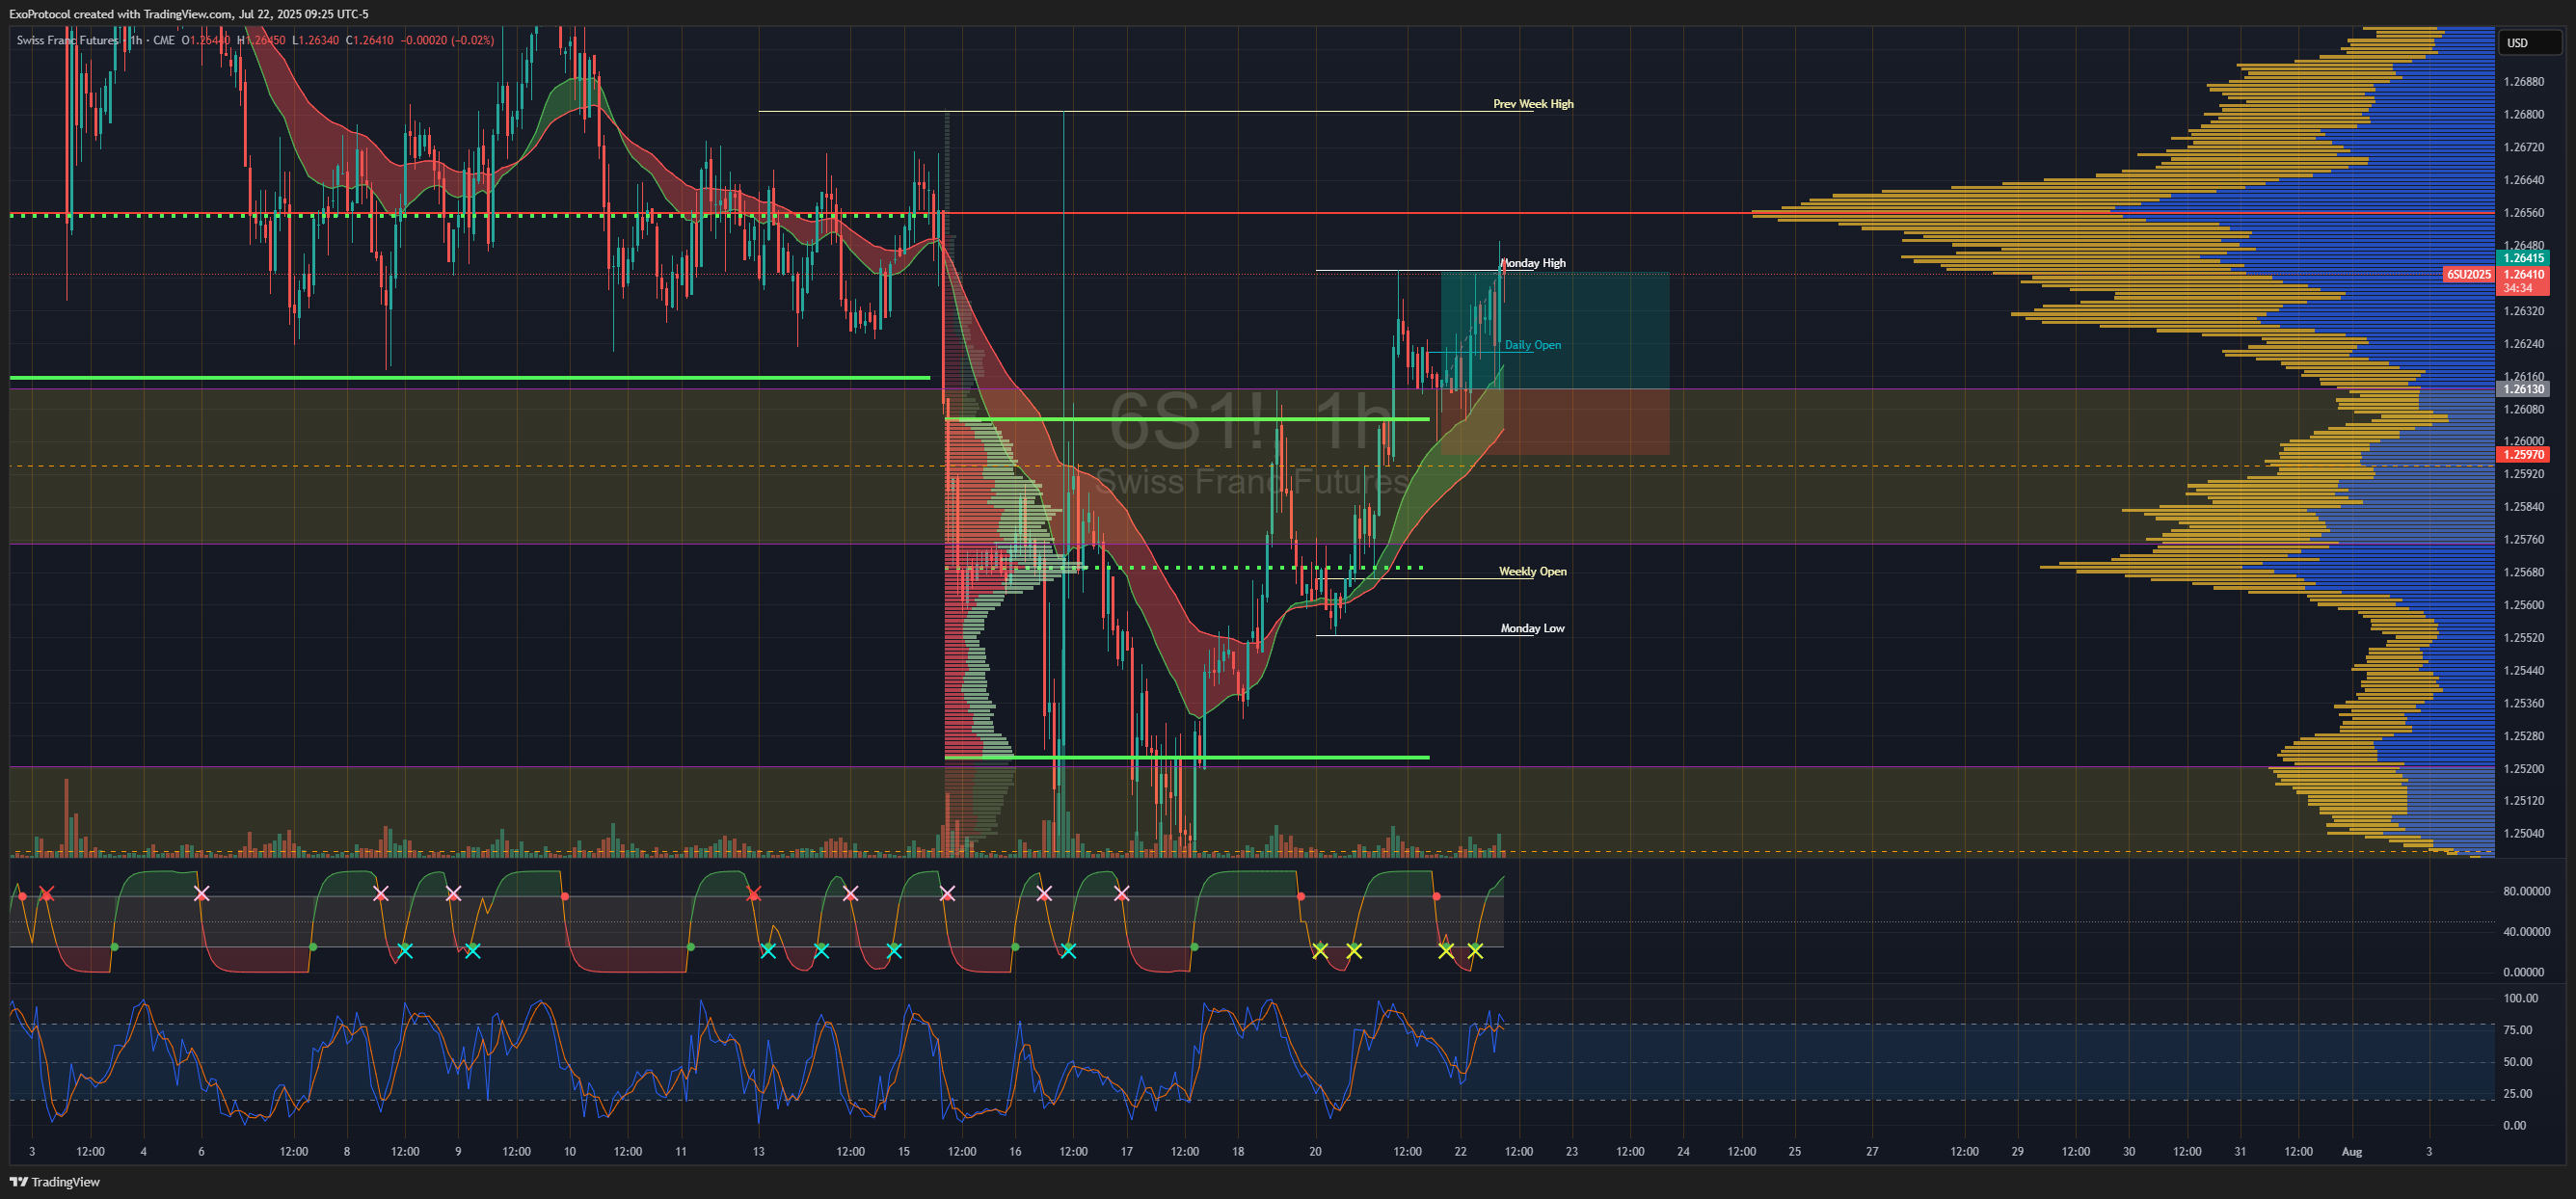The image size is (2576, 1199).
Task: Select the Prev Week High level label
Action: pos(1533,104)
